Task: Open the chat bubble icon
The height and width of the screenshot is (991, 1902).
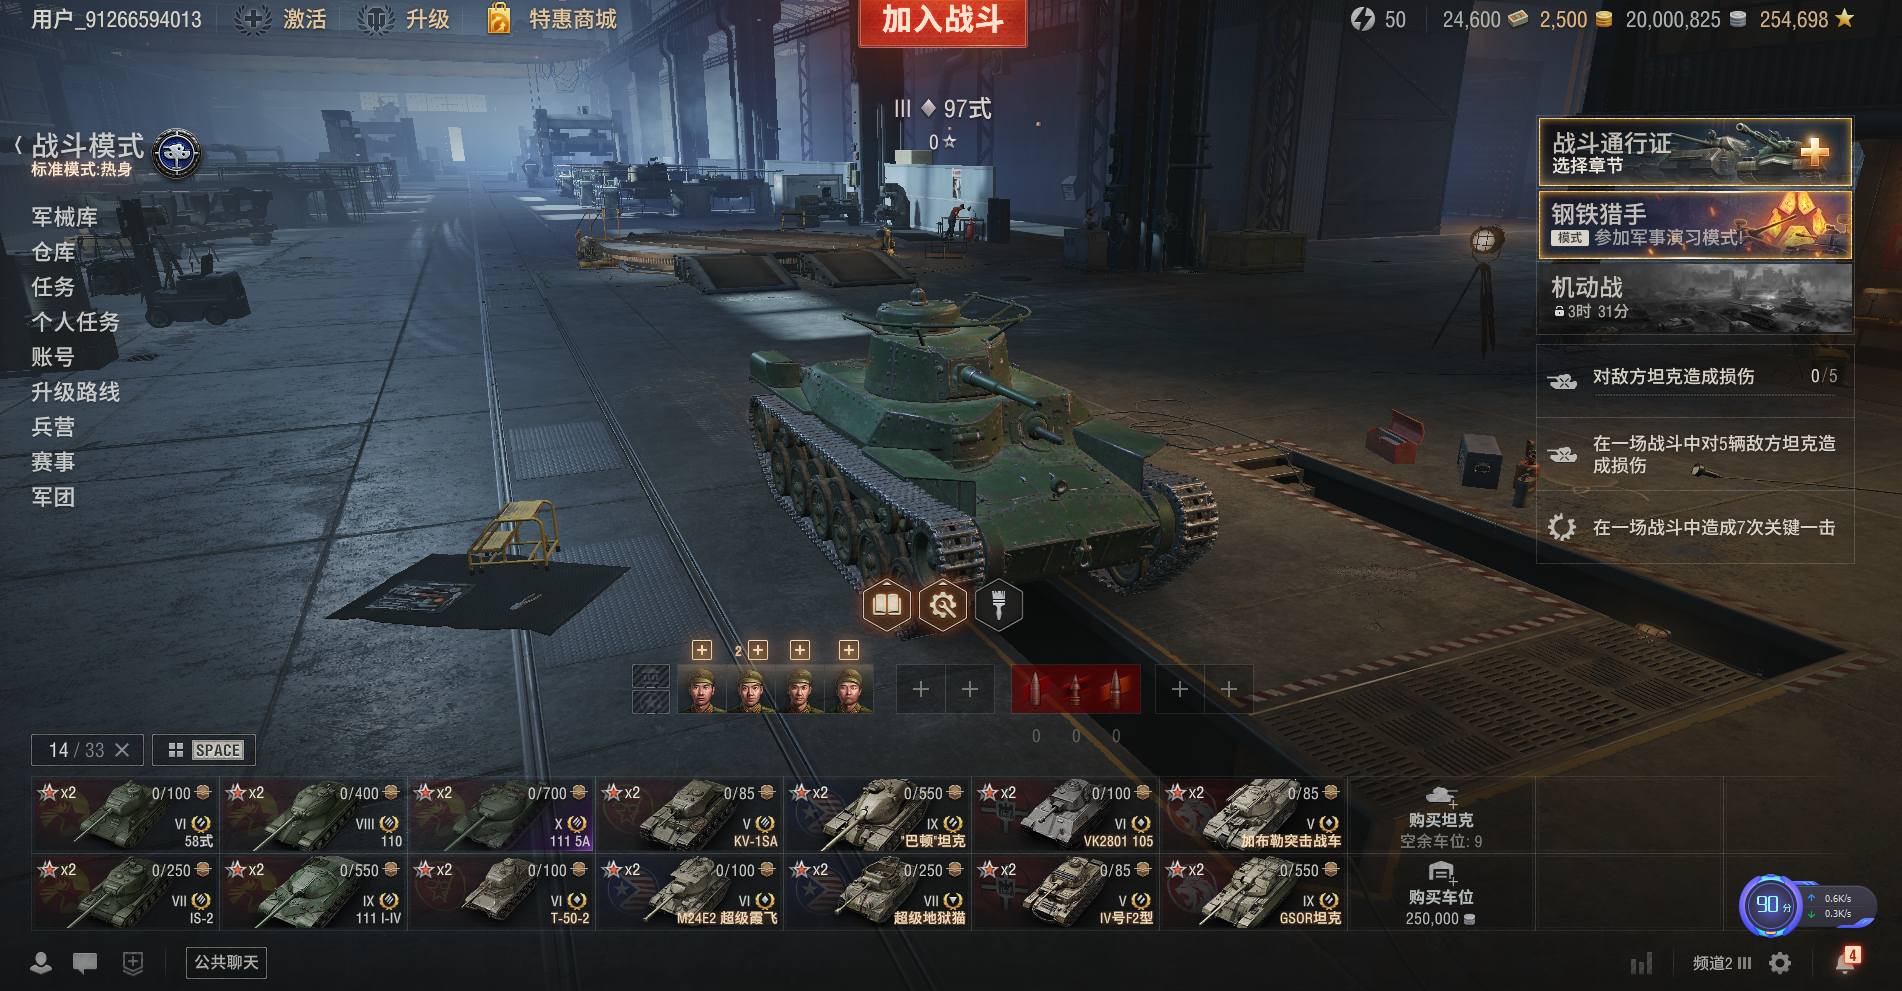Action: [85, 963]
